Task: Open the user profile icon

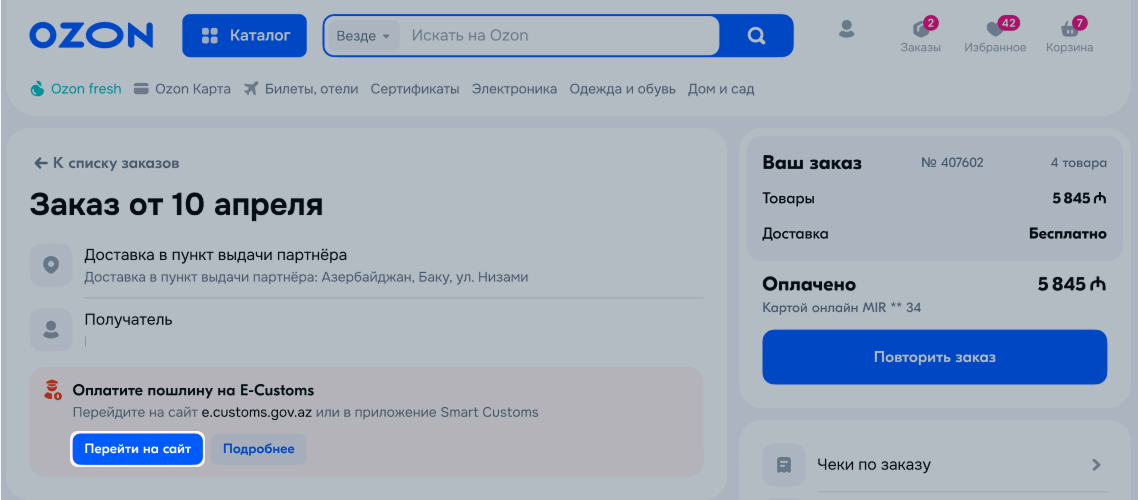Action: (846, 30)
